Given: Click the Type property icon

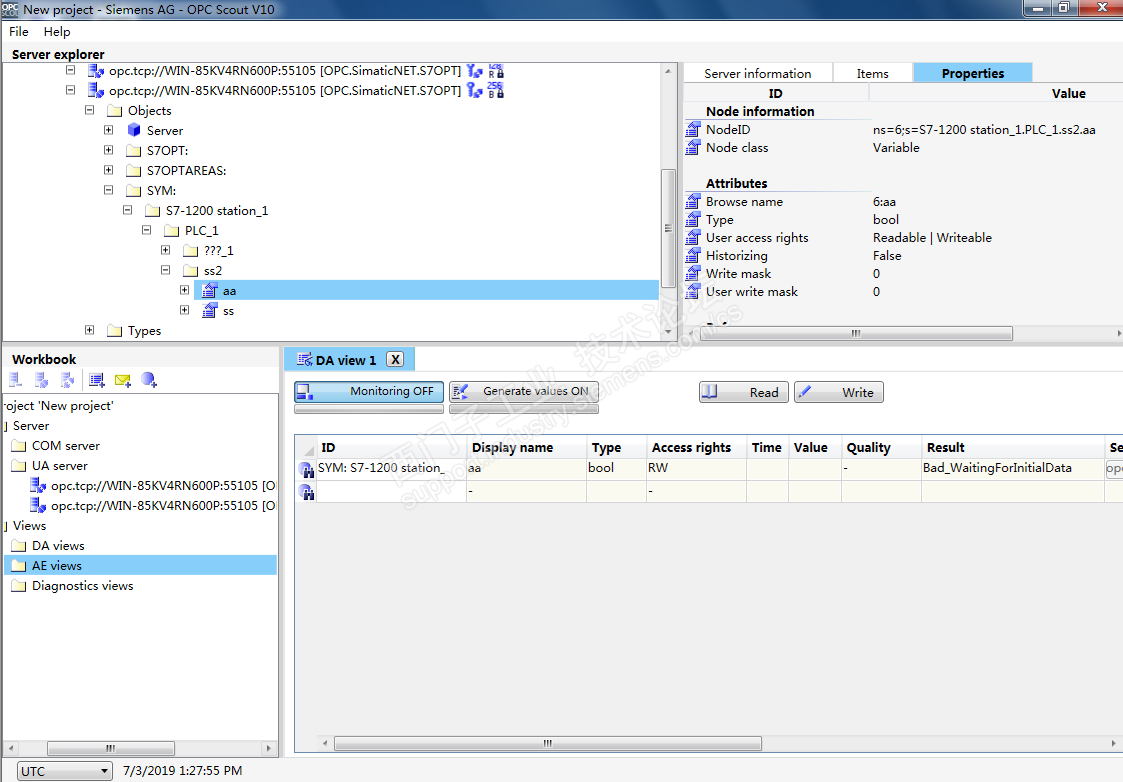Looking at the screenshot, I should tap(693, 220).
